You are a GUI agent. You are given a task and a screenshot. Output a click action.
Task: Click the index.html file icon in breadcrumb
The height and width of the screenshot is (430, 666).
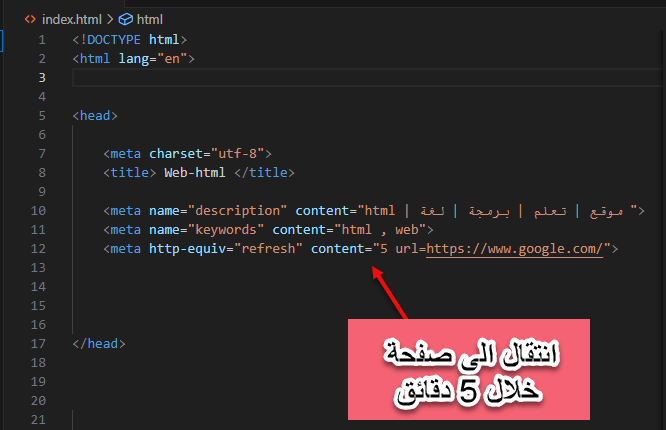[x=30, y=19]
